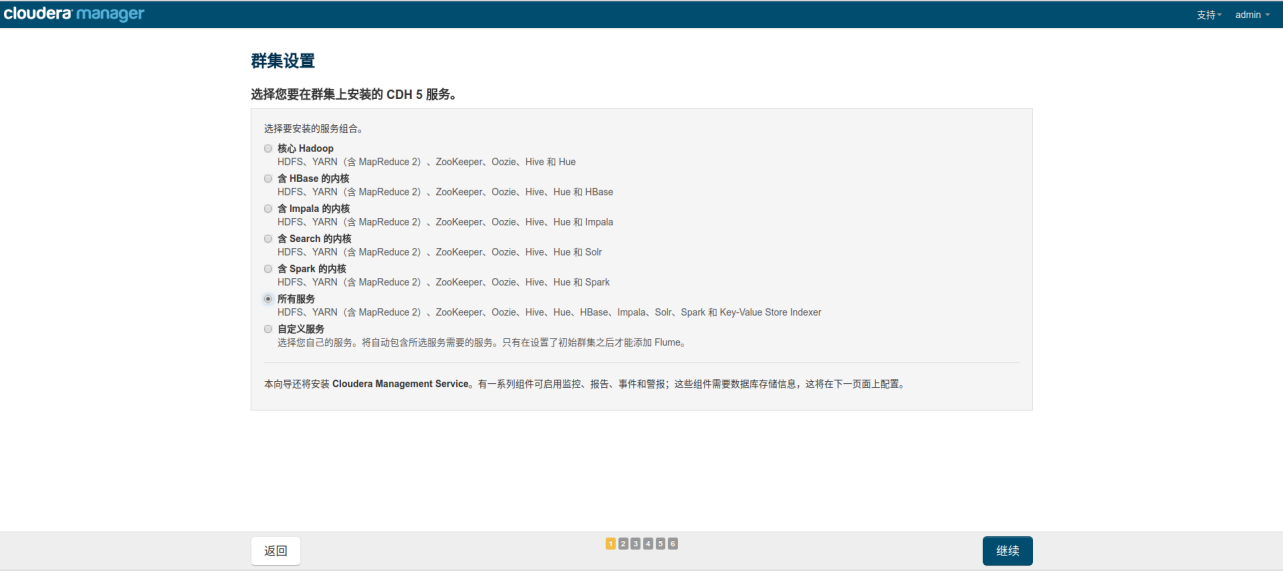Select wizard step 3 indicator
1283x571 pixels.
(x=636, y=543)
